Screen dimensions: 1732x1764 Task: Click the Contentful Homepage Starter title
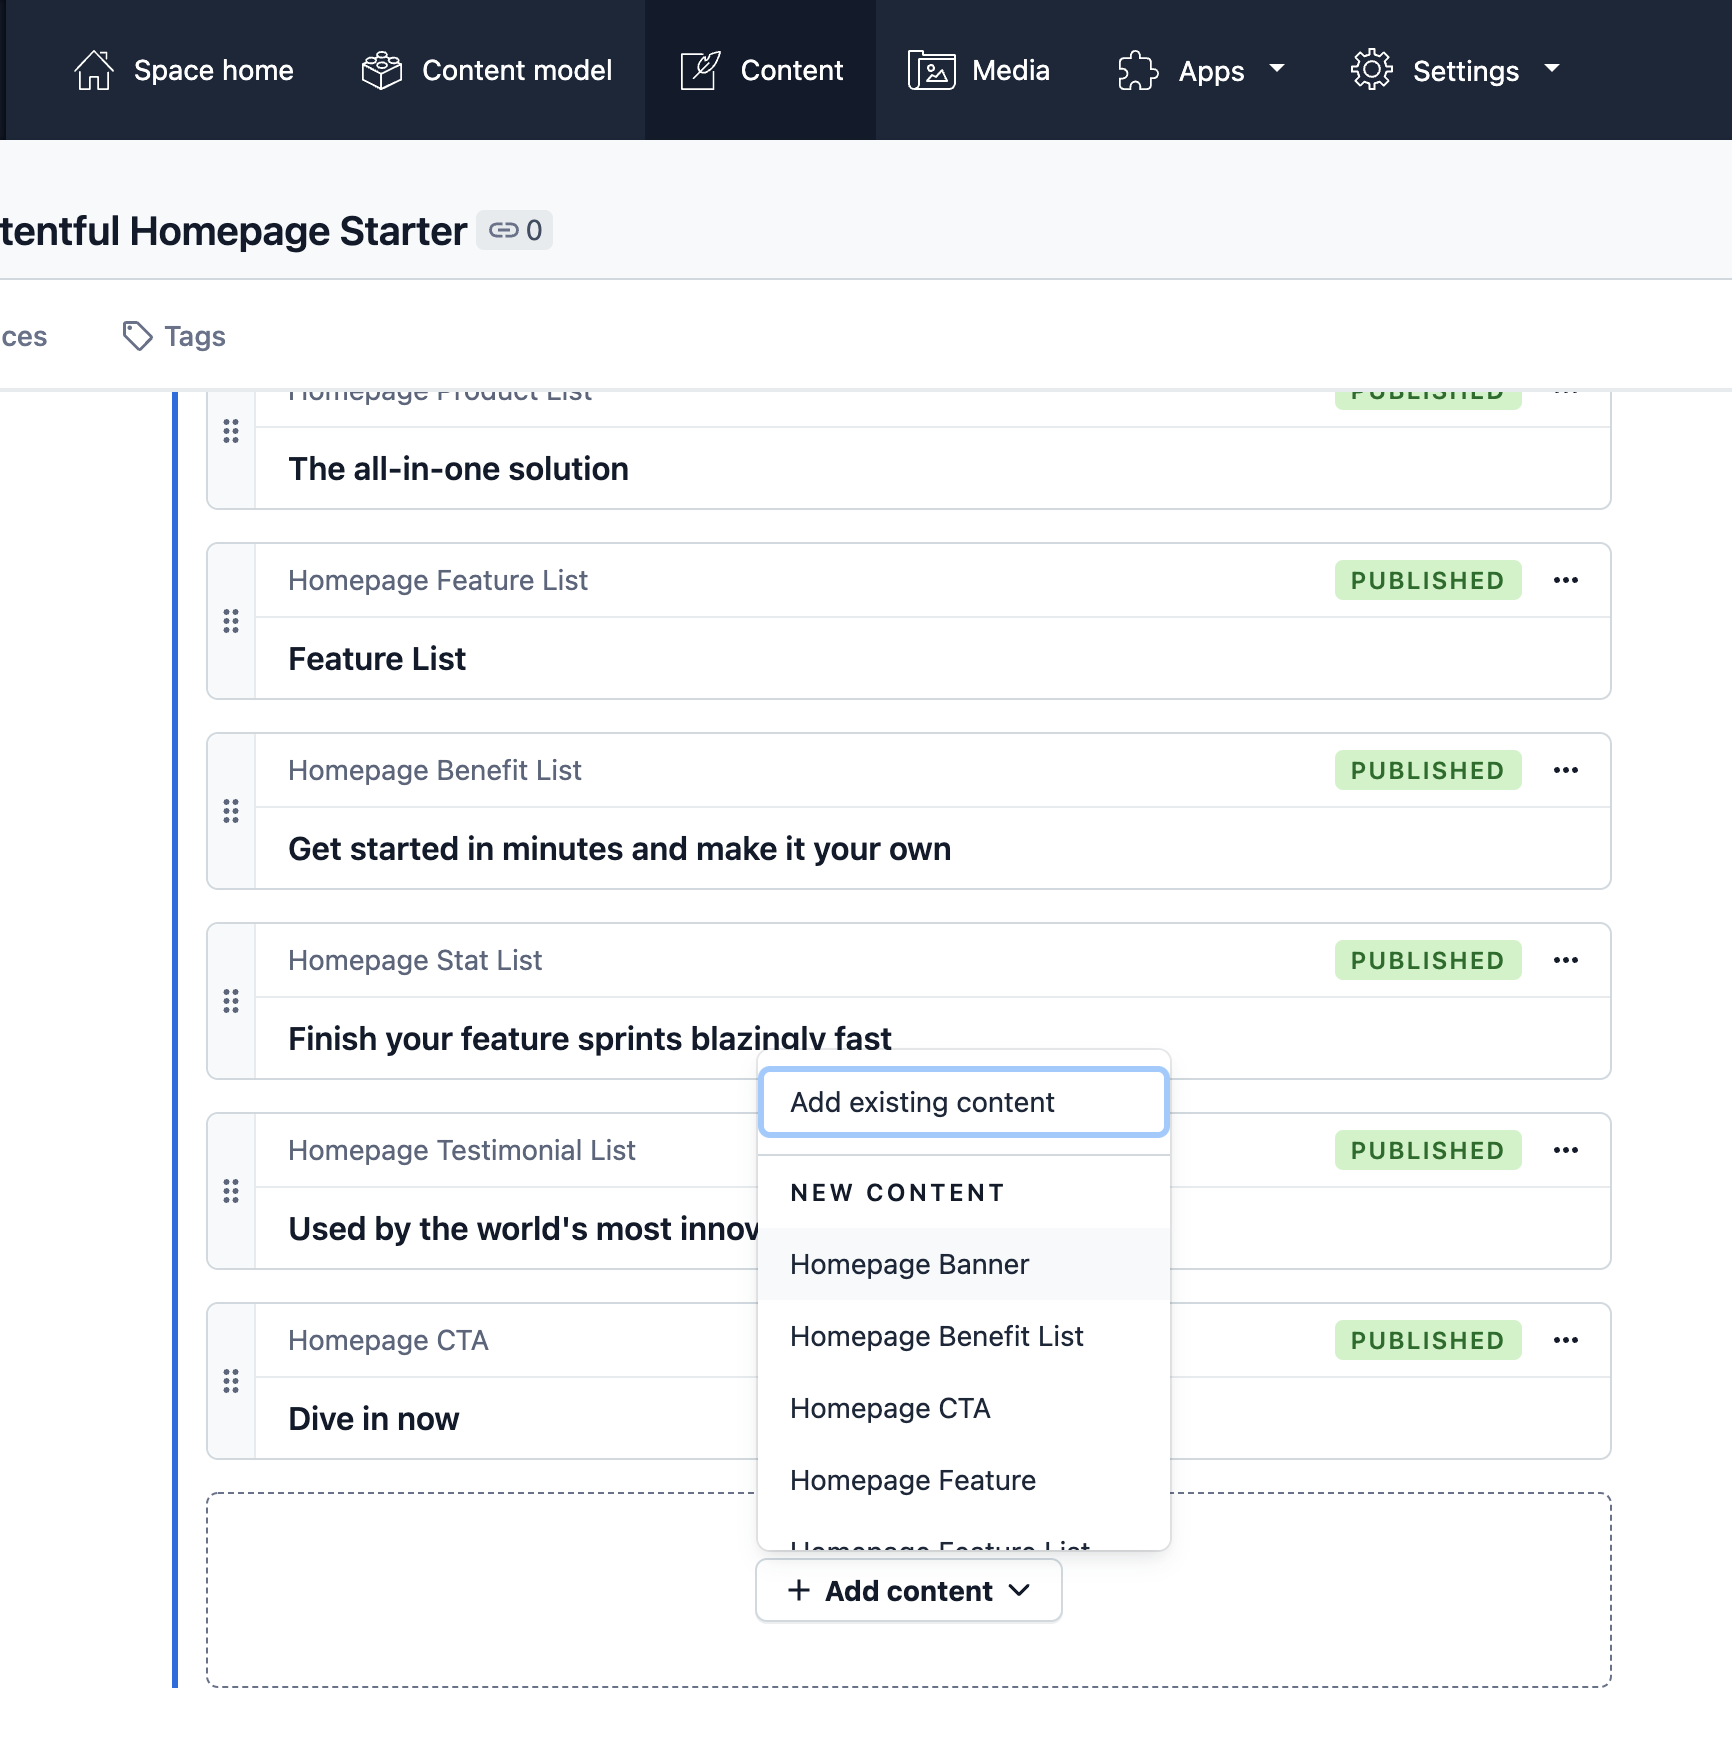coord(233,231)
